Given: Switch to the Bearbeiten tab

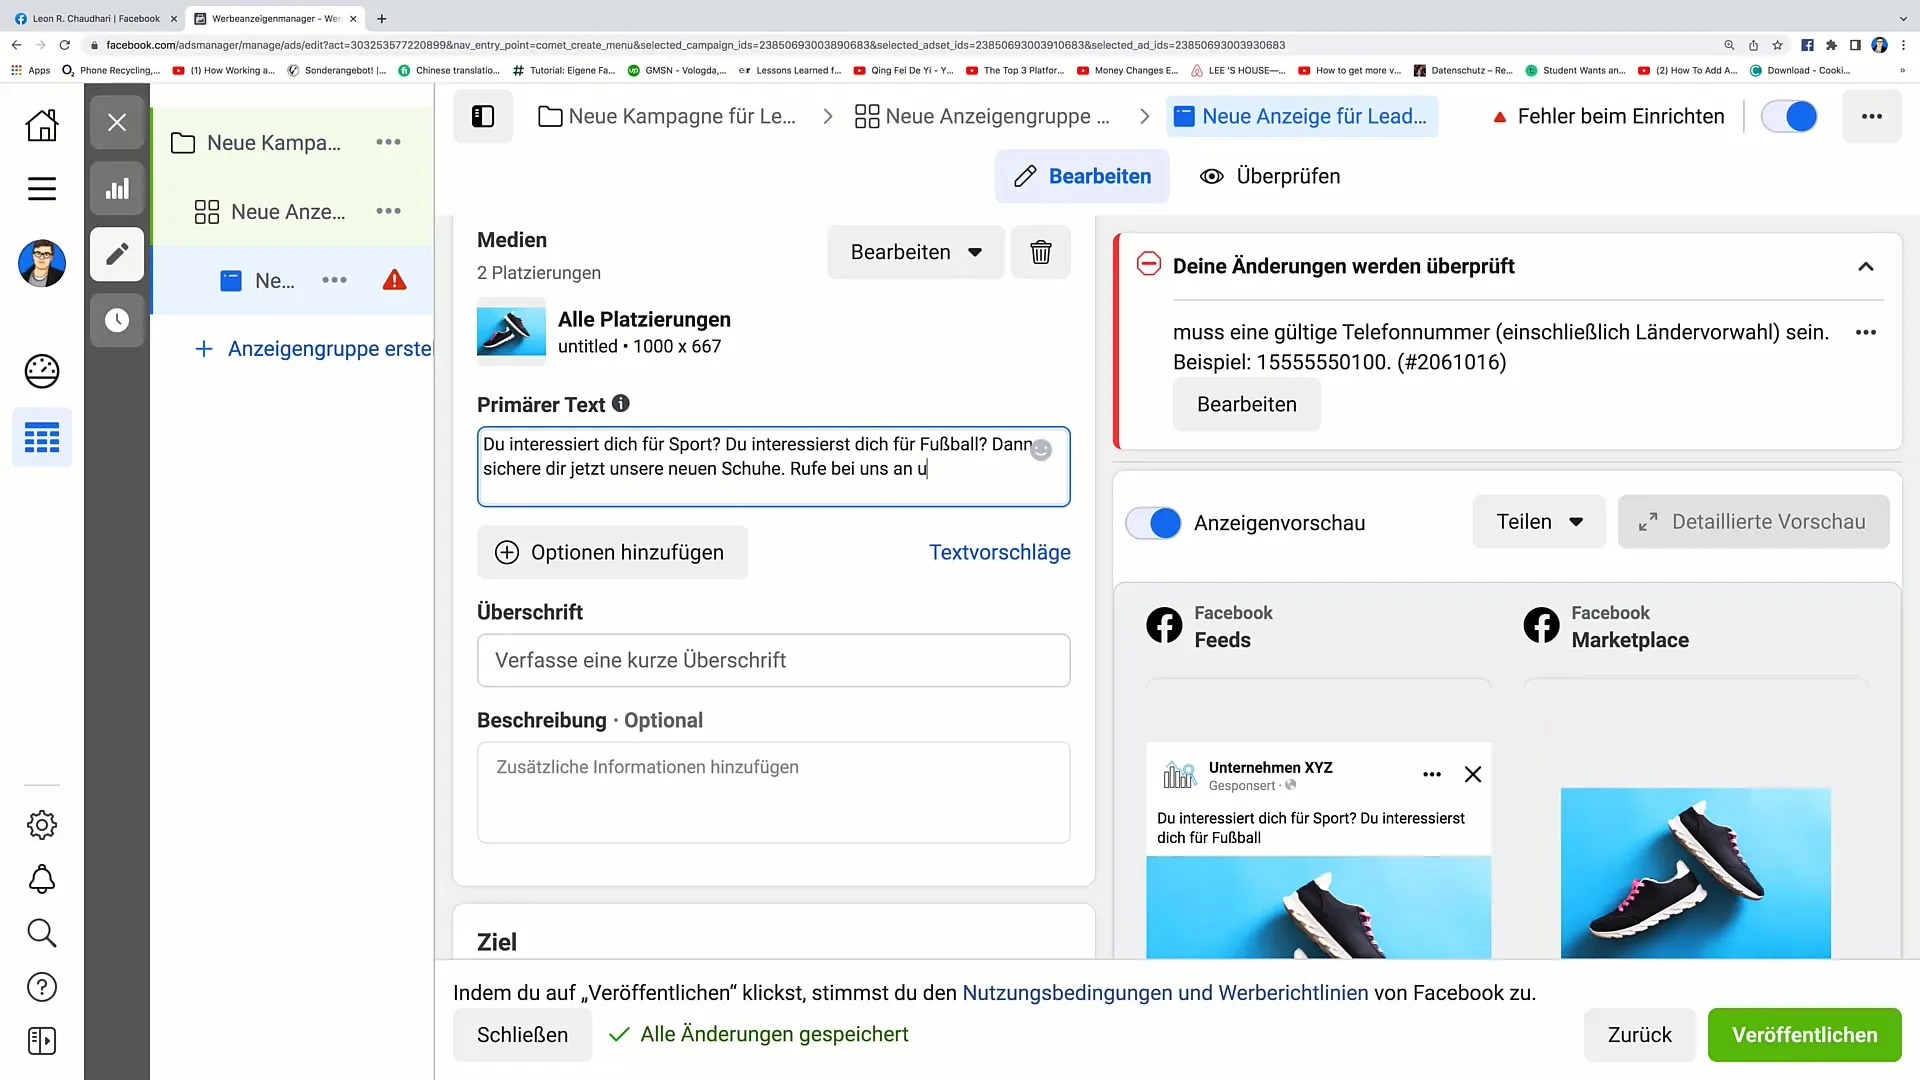Looking at the screenshot, I should pyautogui.click(x=1082, y=176).
